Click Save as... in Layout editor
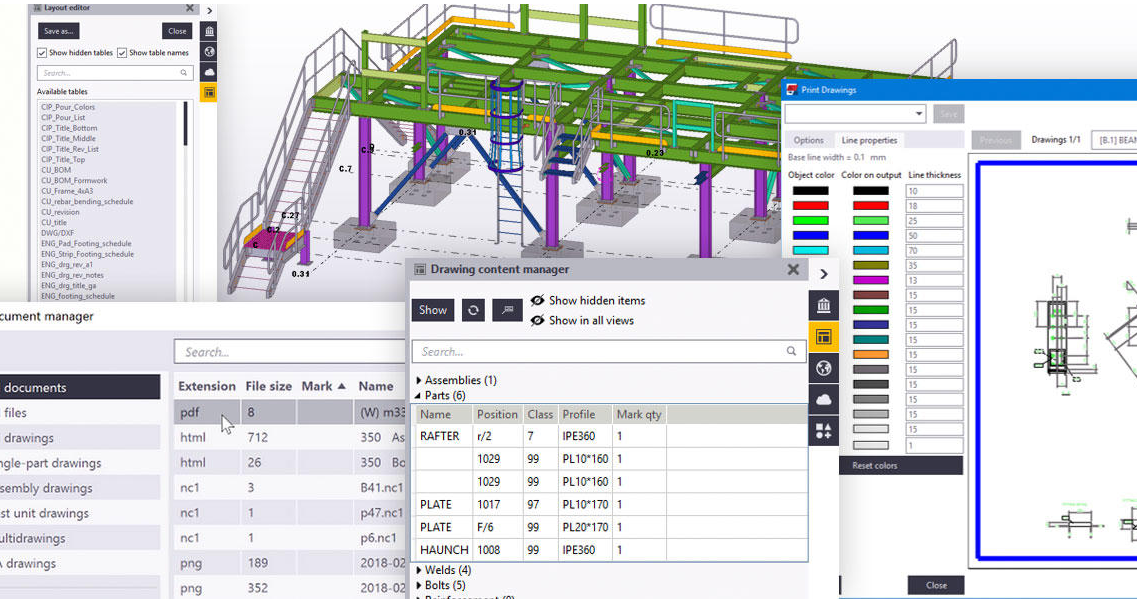1137x611 pixels. point(59,31)
